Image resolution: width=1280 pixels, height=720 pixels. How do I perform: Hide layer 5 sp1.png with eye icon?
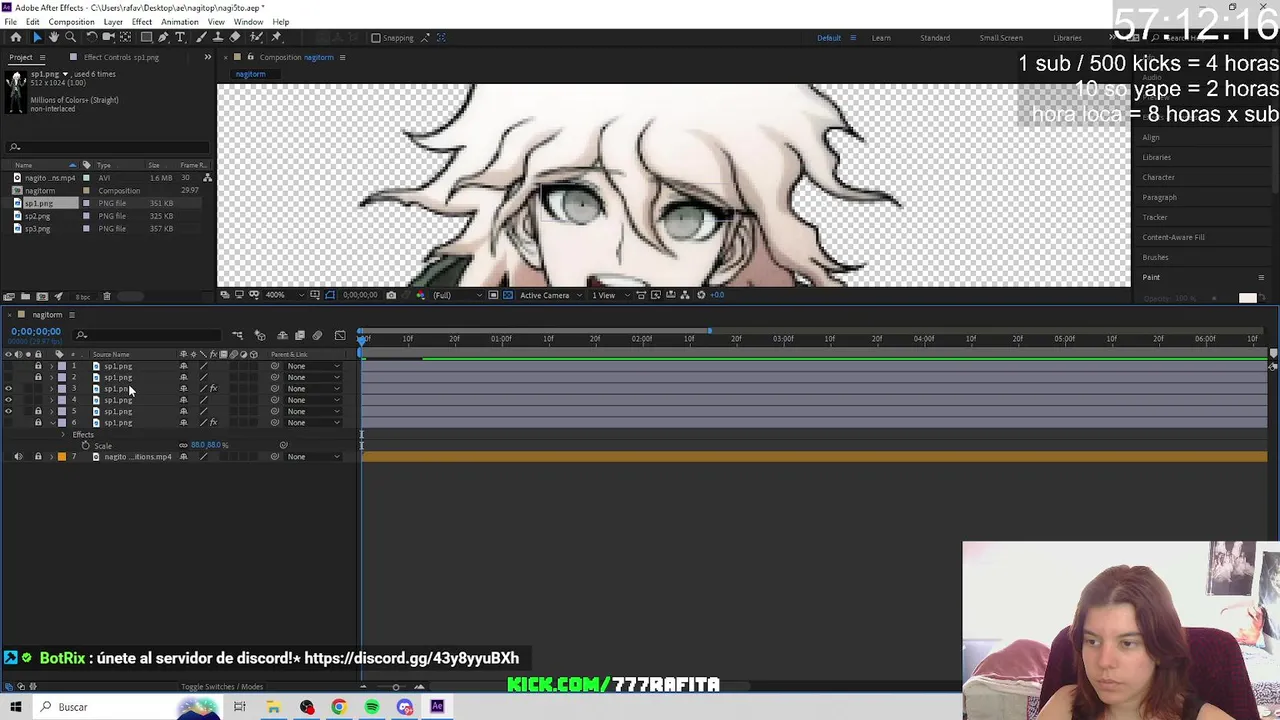[x=8, y=411]
